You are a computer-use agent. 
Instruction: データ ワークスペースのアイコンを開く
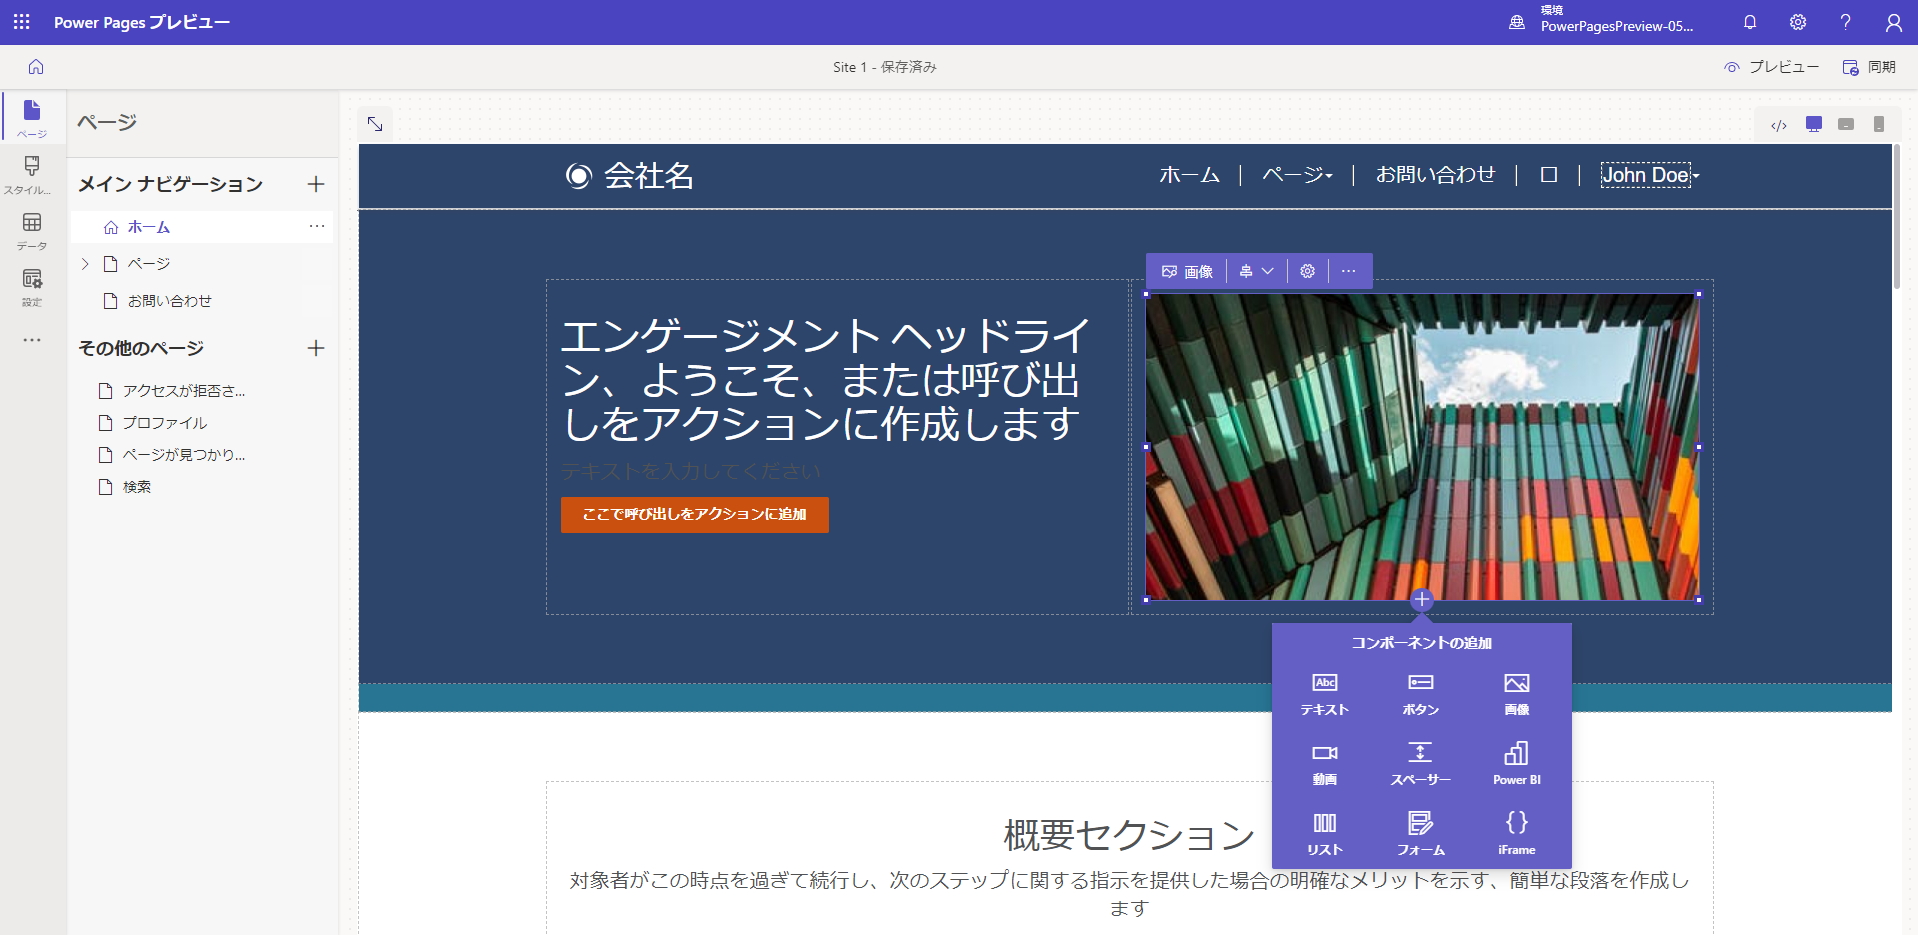[31, 231]
